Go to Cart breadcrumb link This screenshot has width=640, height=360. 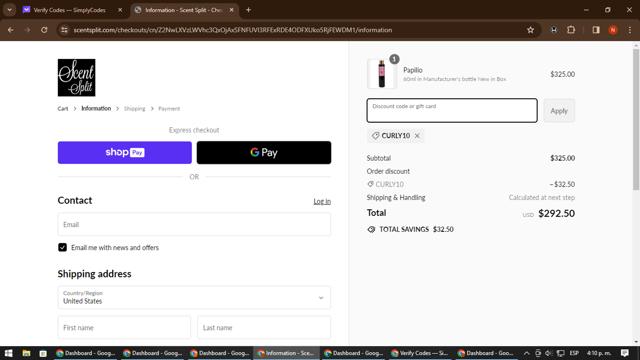pyautogui.click(x=62, y=109)
